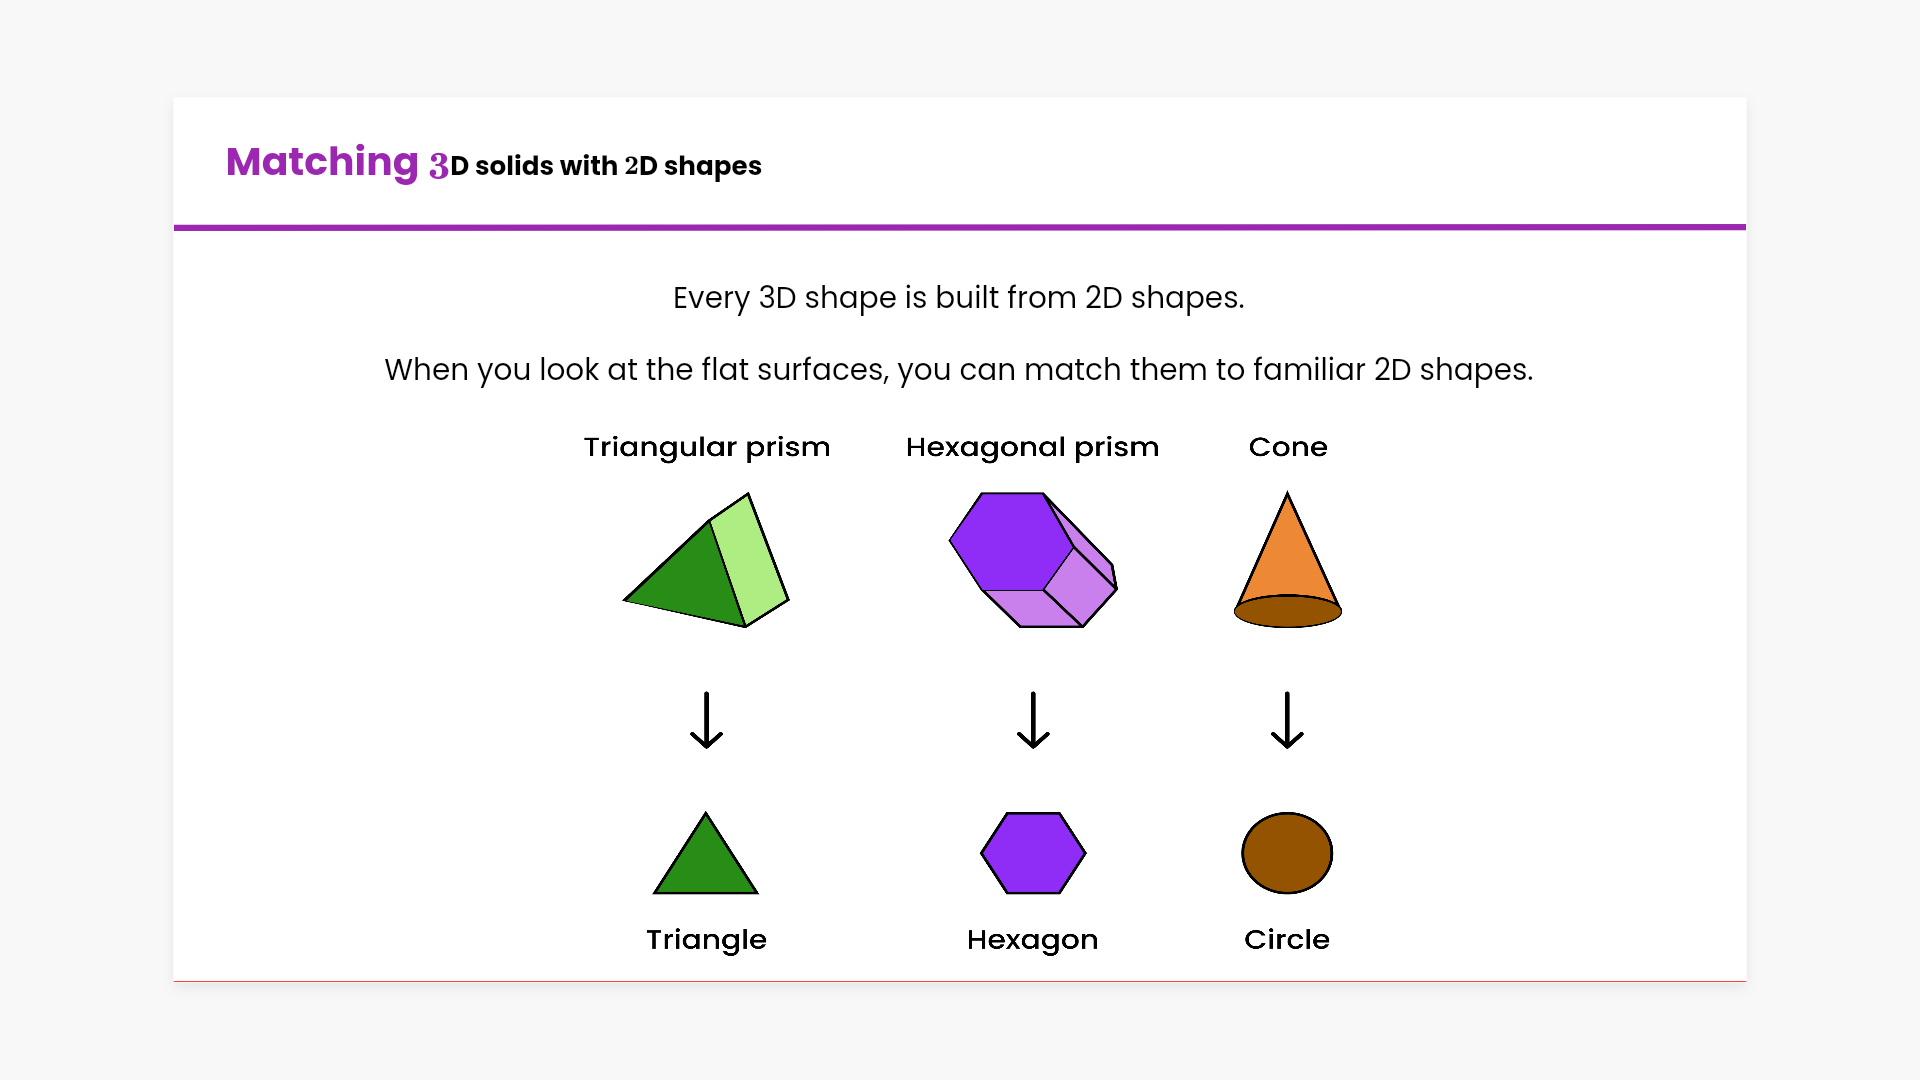Click the sentence about looking at flat surfaces
Image resolution: width=1920 pixels, height=1080 pixels.
click(x=958, y=370)
